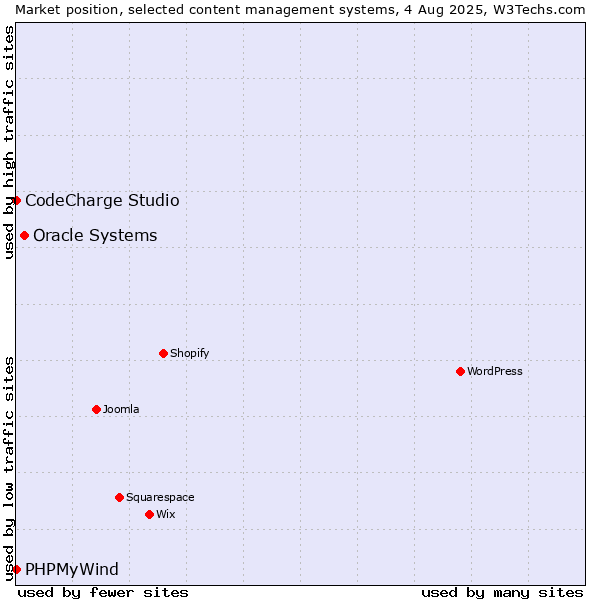Click the chart title mentioning W3Techs.com

point(300,10)
